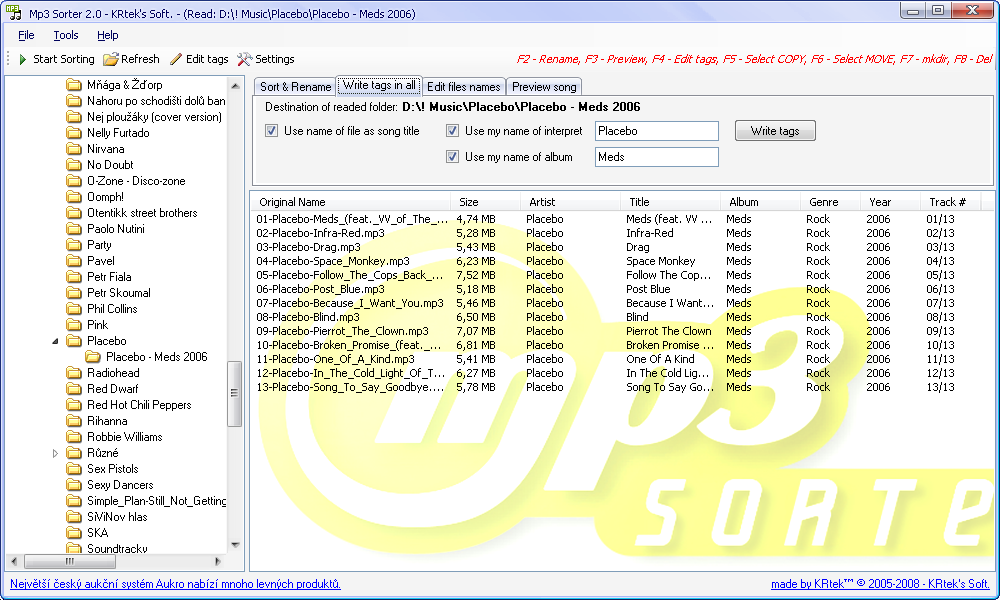1000x600 pixels.
Task: Click the Write tags button
Action: point(775,131)
